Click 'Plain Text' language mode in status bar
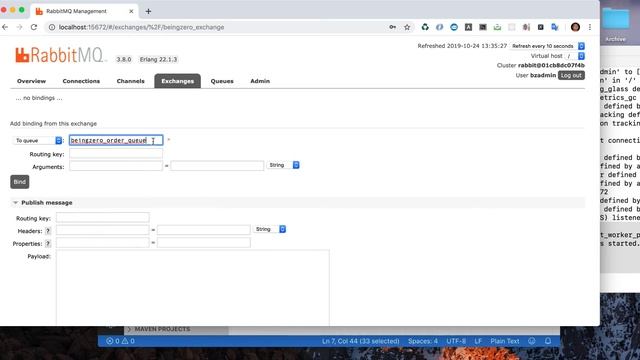 click(505, 341)
